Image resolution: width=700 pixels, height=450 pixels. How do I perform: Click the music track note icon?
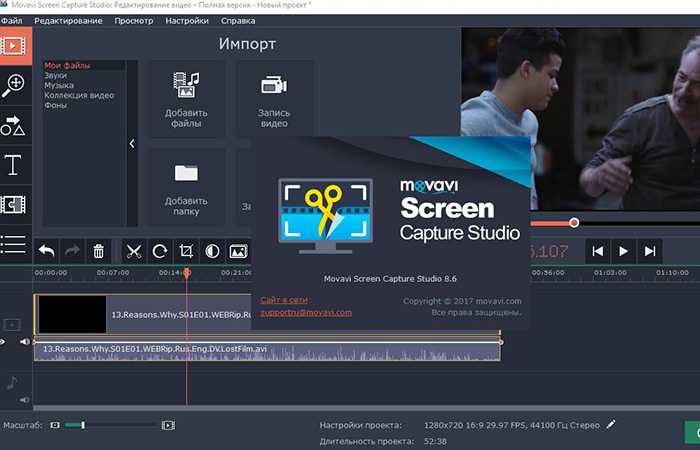click(x=12, y=383)
